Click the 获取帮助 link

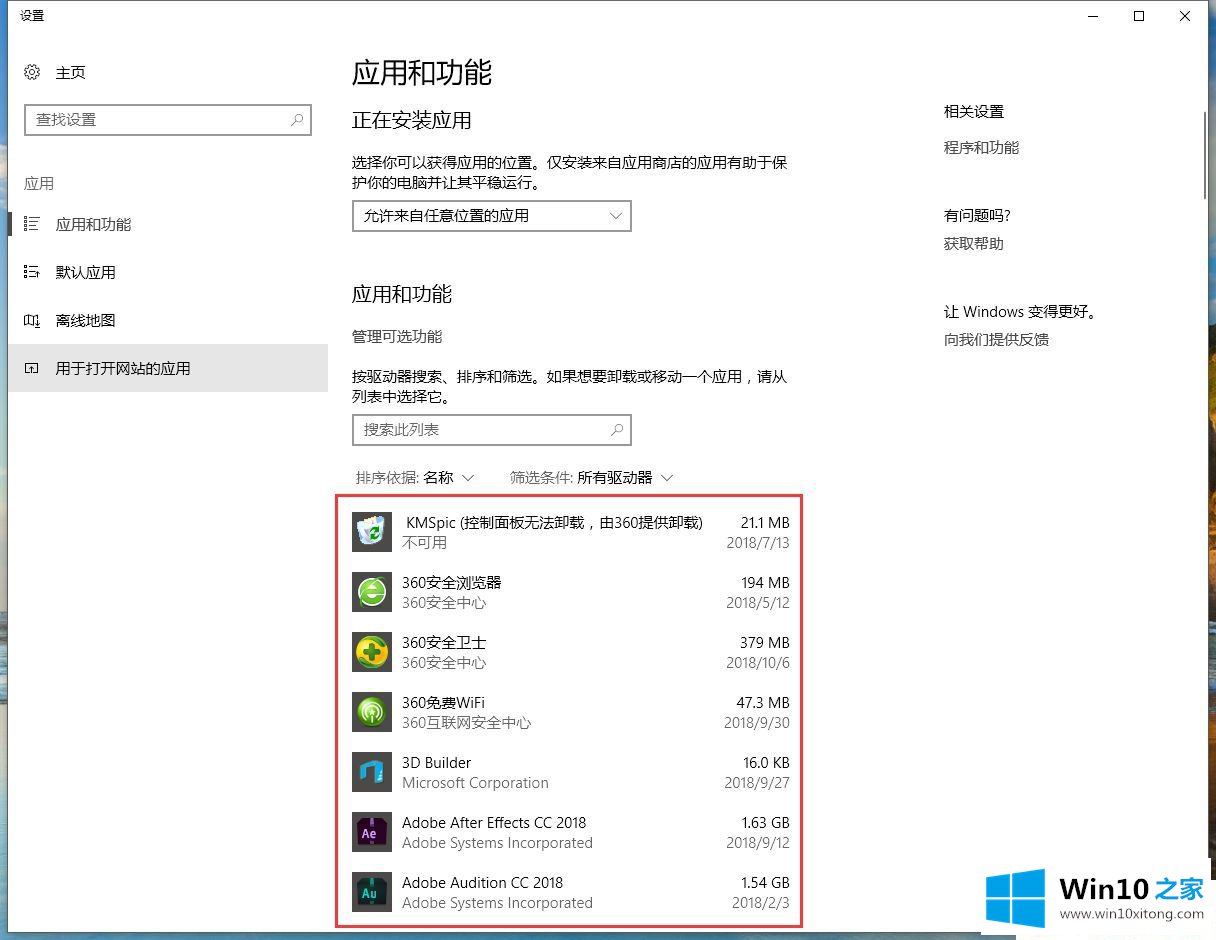(973, 243)
